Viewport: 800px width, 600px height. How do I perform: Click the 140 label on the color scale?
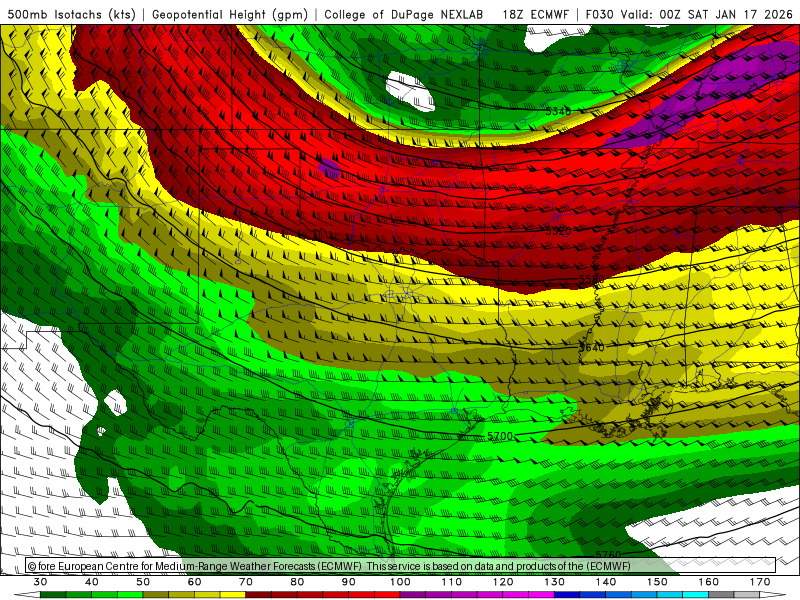tap(606, 582)
